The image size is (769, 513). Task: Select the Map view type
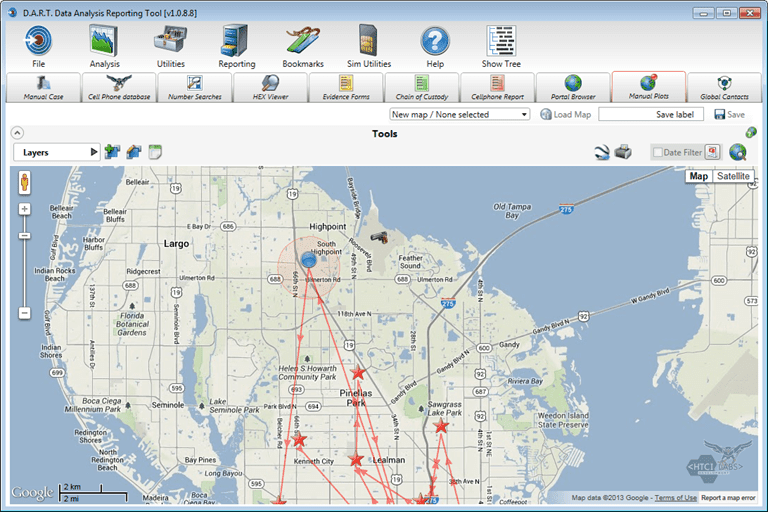(x=698, y=176)
